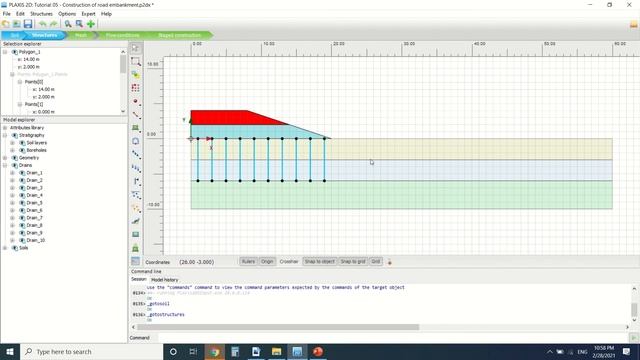
Task: Save the project with the floppy disk icon
Action: click(28, 24)
